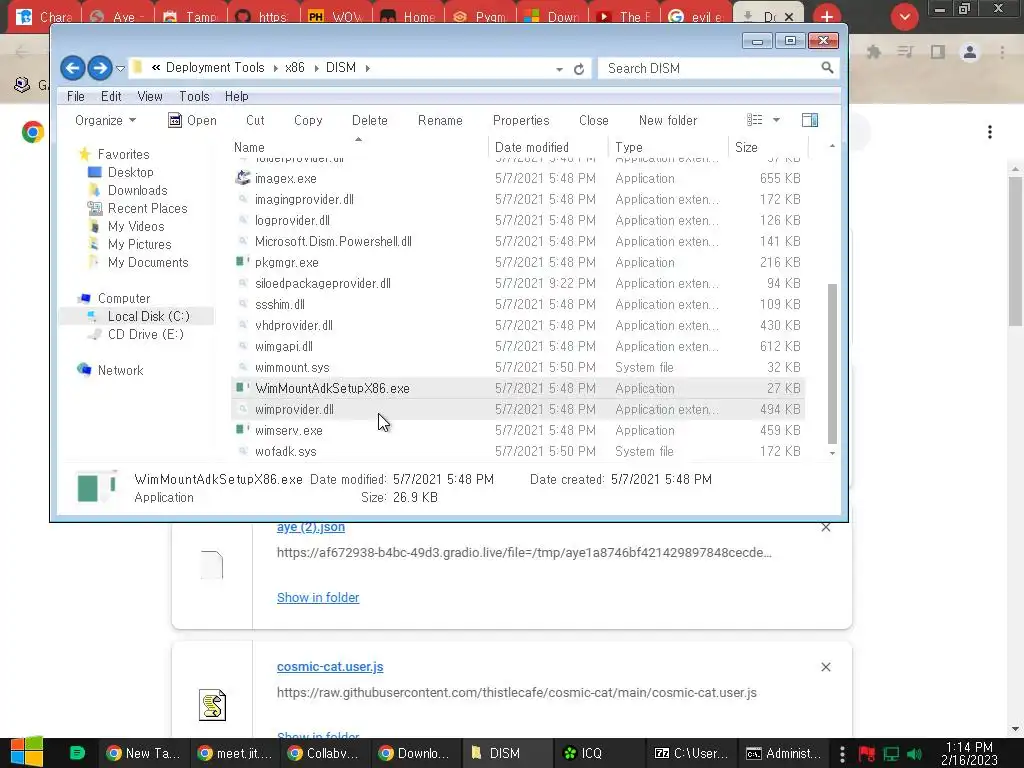Click the Close toolbar command
The width and height of the screenshot is (1024, 768).
594,120
